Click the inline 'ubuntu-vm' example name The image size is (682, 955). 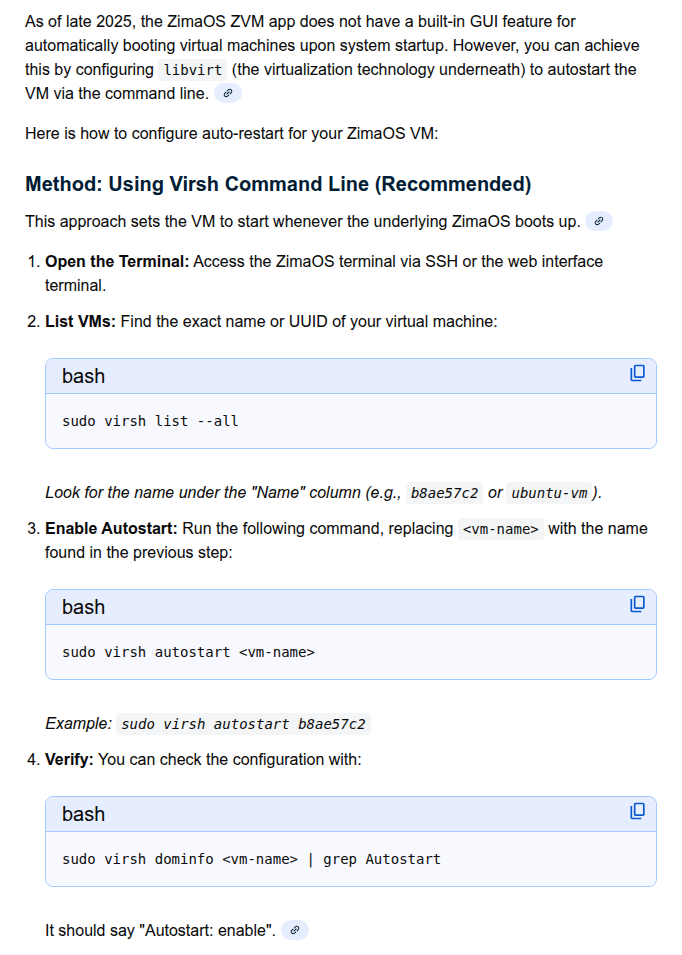point(549,493)
